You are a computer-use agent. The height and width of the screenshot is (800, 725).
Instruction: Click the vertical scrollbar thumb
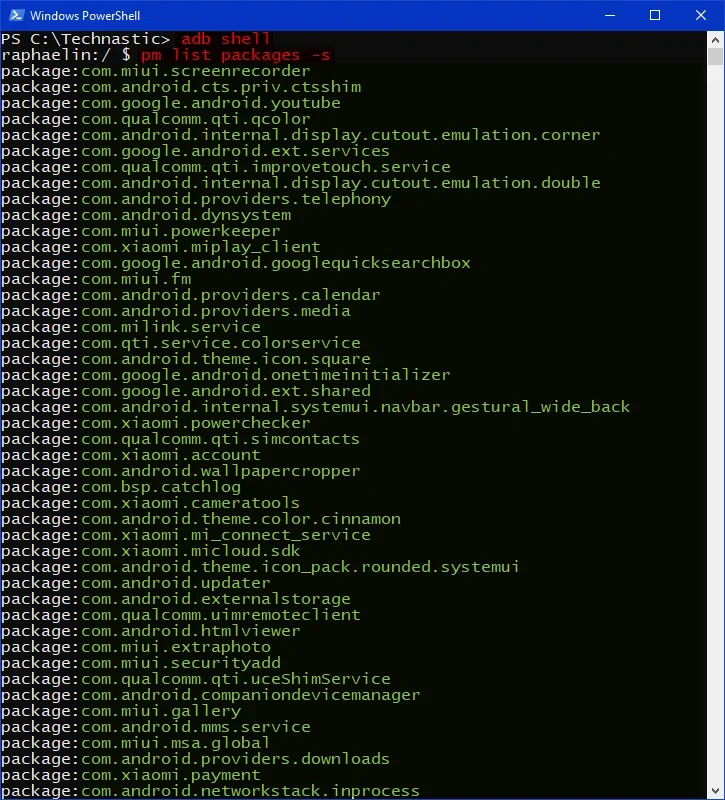click(x=715, y=56)
